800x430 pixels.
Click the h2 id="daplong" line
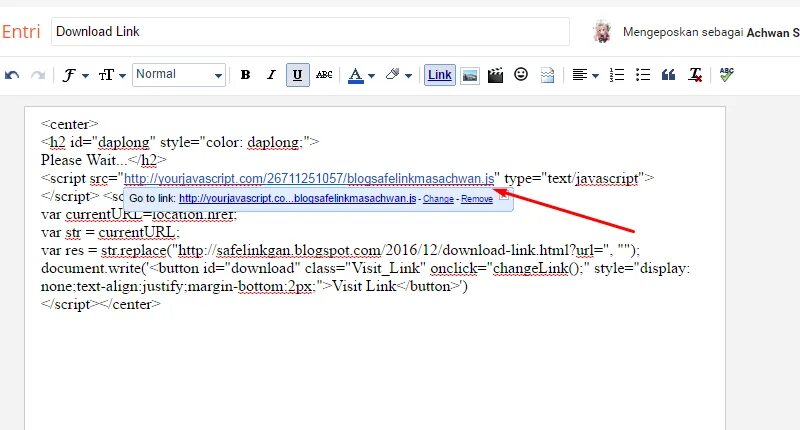(x=180, y=142)
